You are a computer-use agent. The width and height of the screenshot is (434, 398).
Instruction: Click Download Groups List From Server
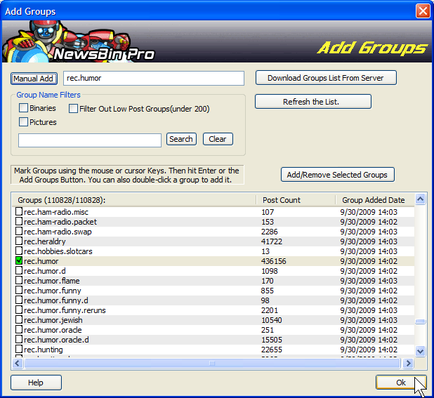[x=326, y=78]
